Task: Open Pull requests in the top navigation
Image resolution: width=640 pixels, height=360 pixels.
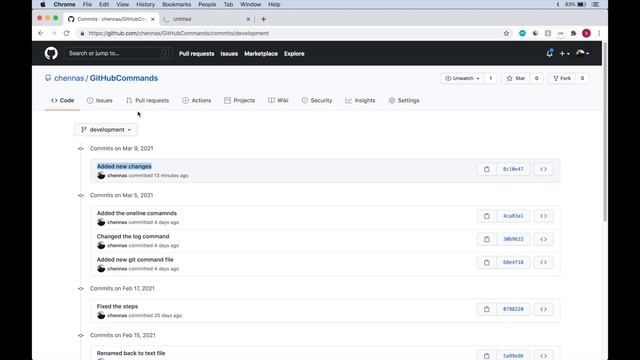Action: coord(196,53)
